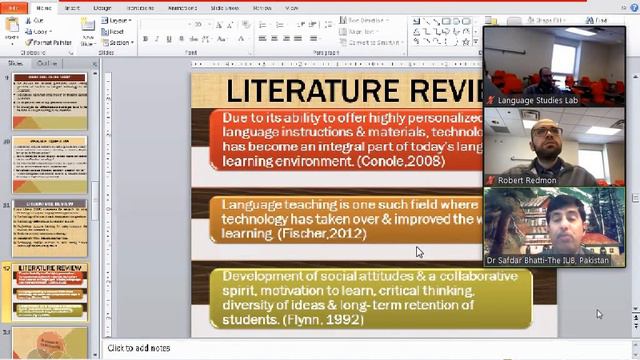Open the Layout dropdown
640x360 pixels.
[117, 20]
